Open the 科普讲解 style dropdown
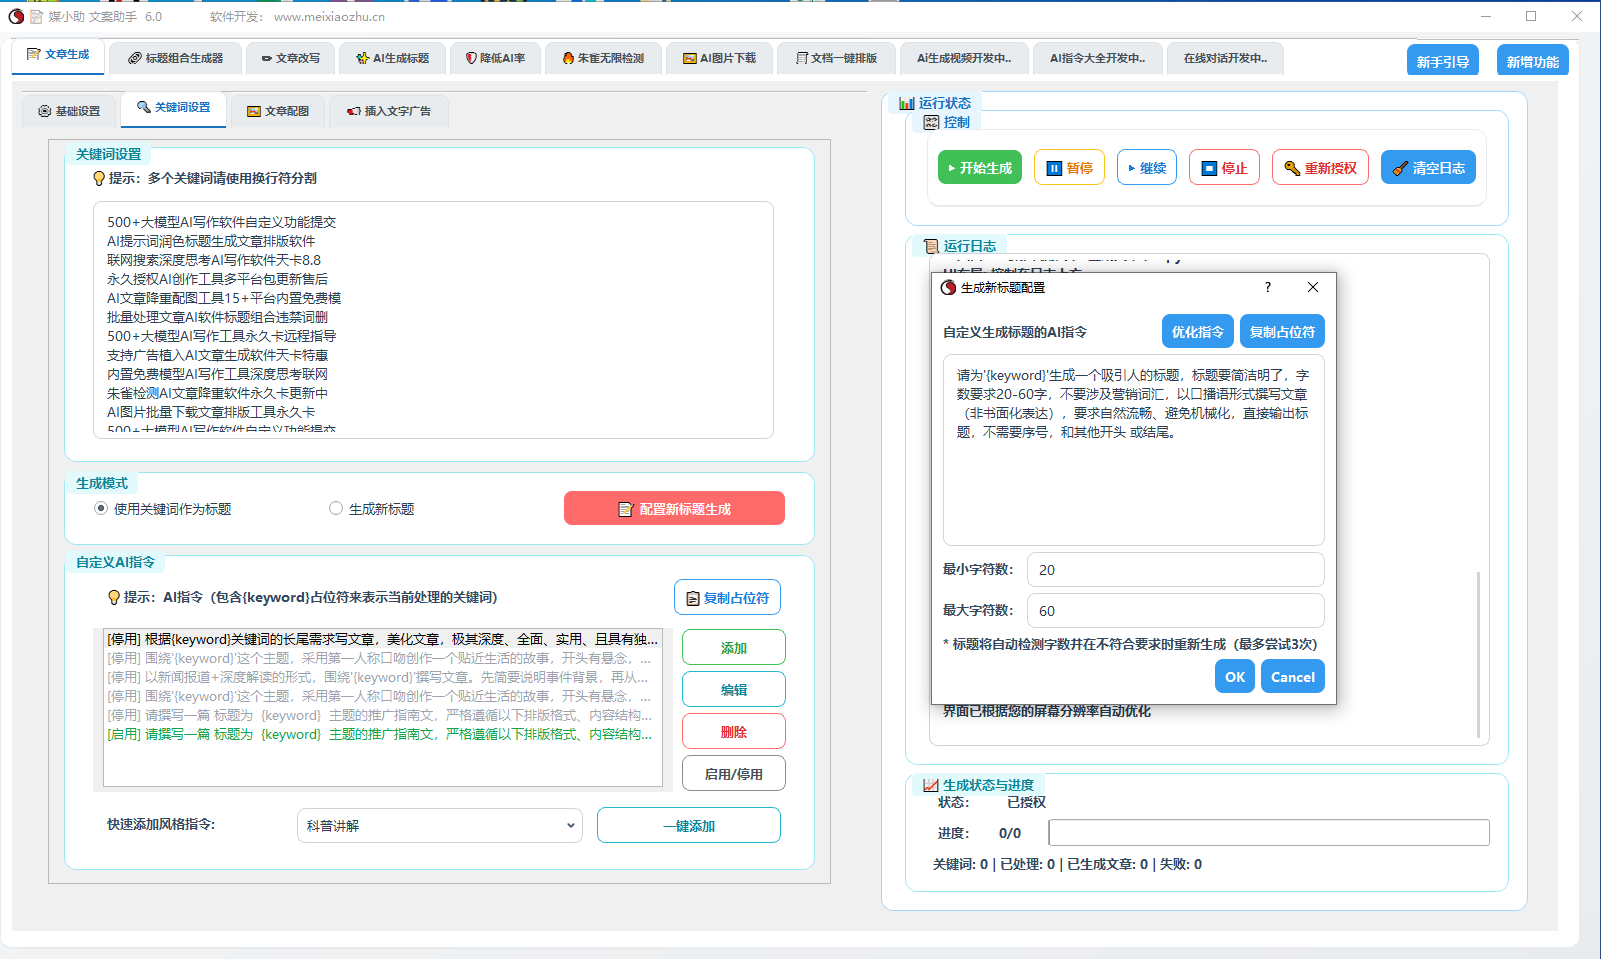This screenshot has height=959, width=1601. [440, 826]
